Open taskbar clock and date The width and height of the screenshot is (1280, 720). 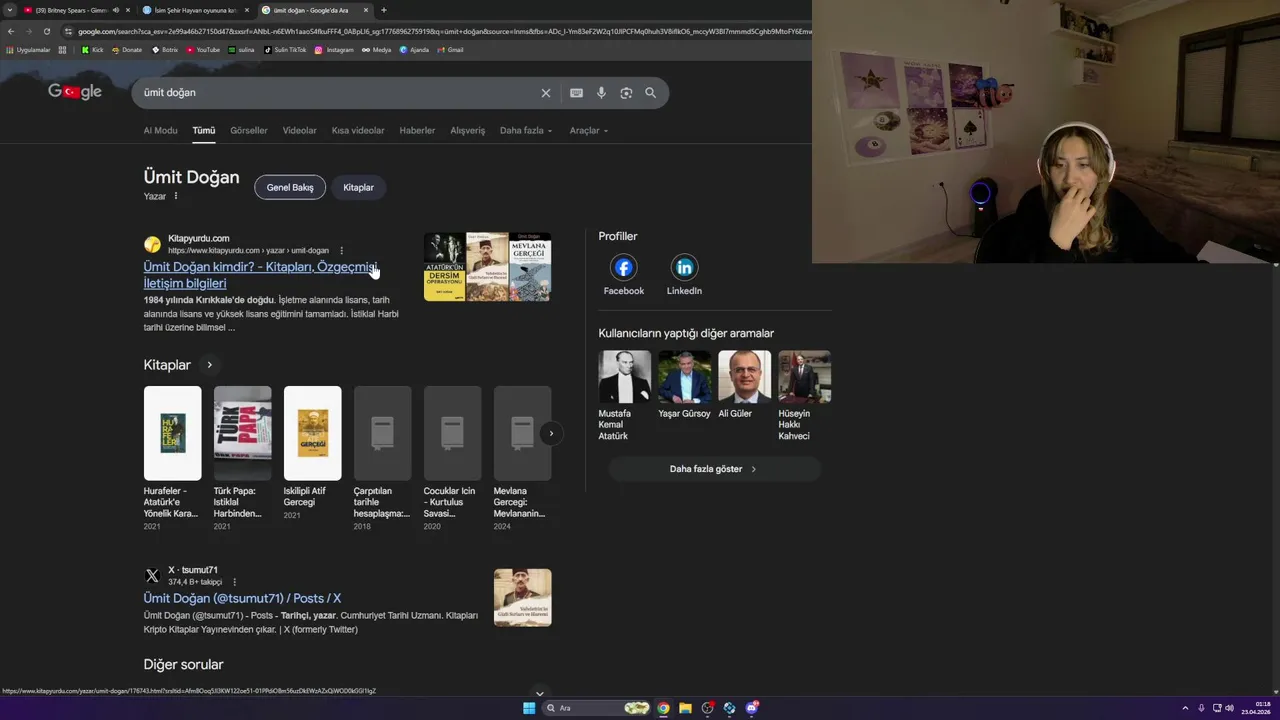click(1256, 708)
